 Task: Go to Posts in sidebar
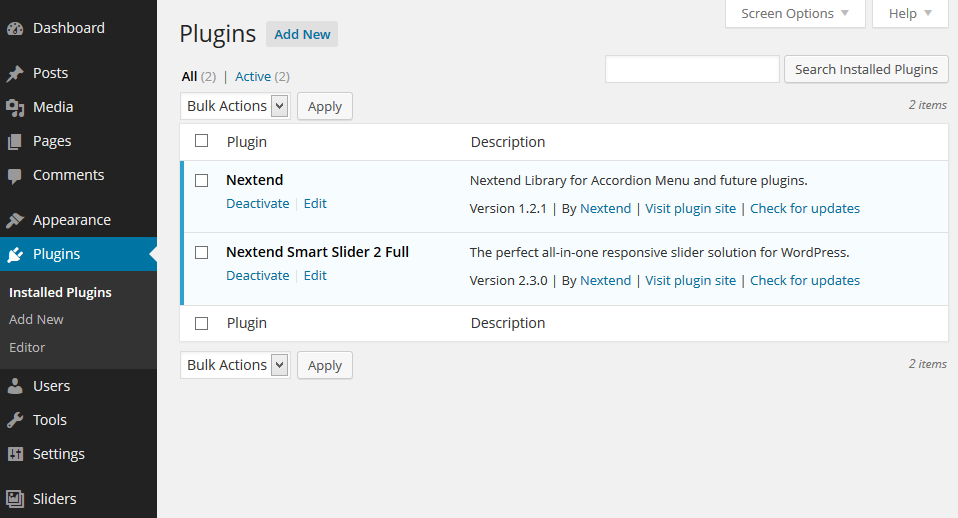[51, 73]
